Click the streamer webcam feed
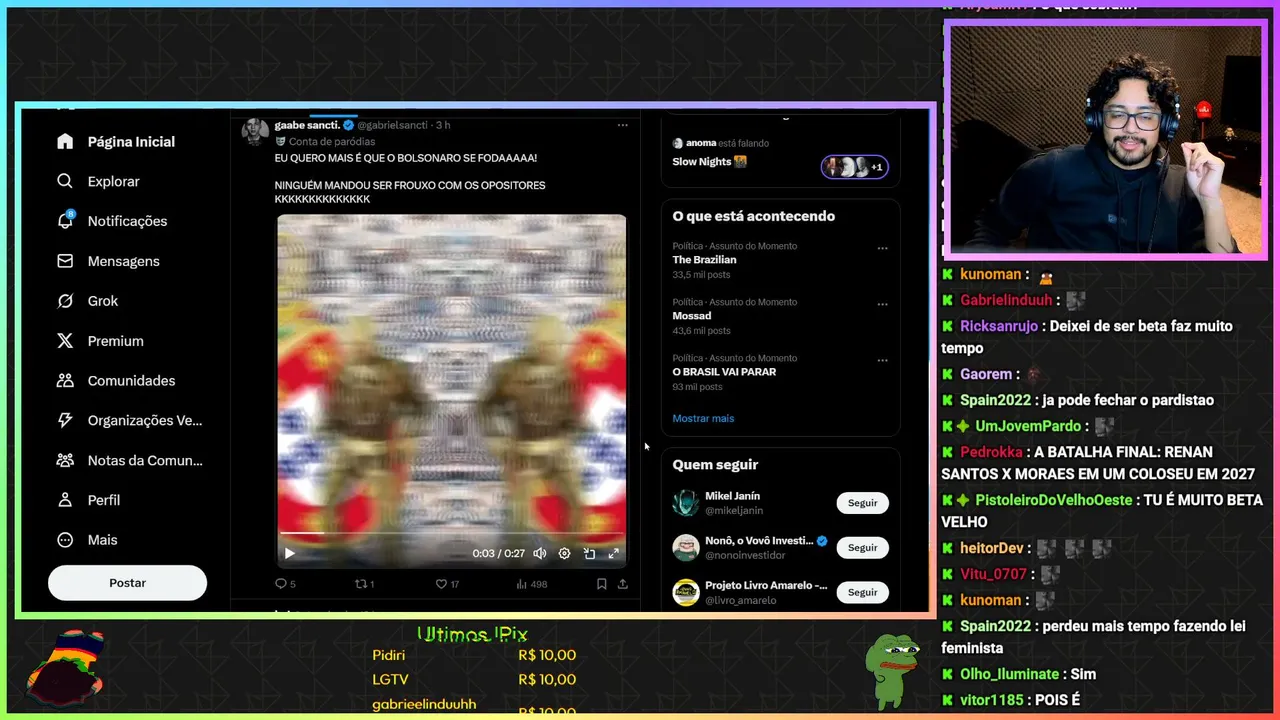 point(1105,138)
